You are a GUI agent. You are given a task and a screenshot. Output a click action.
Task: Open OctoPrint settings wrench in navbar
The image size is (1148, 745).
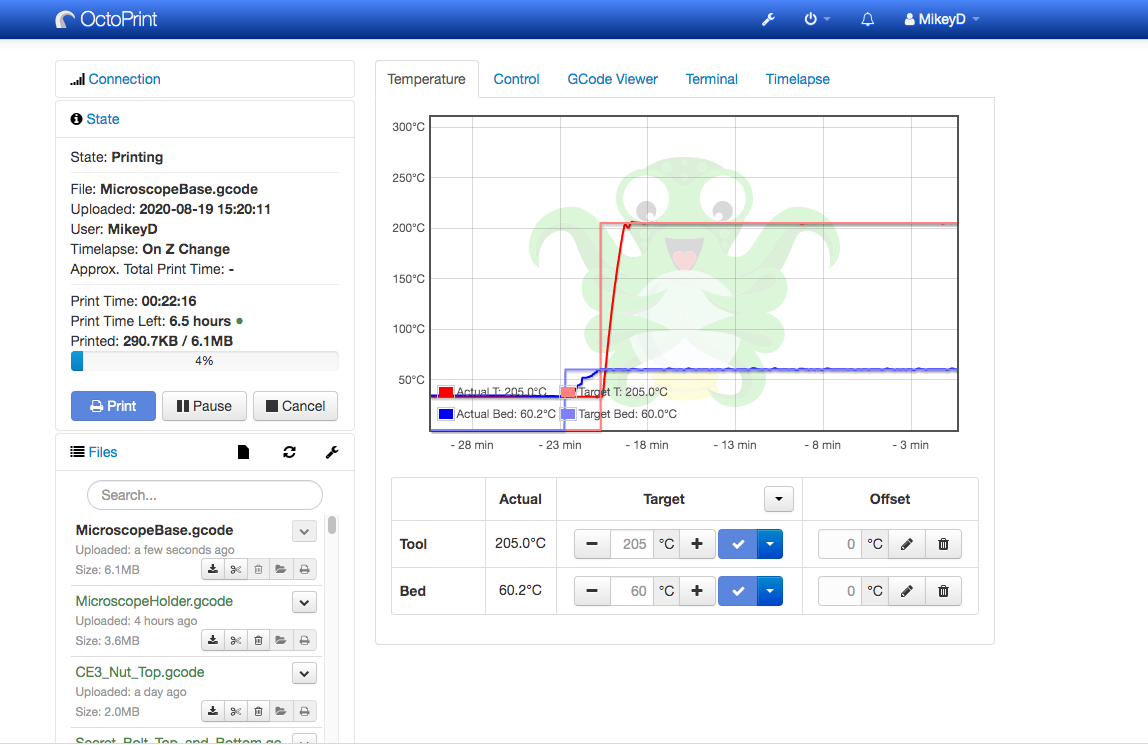point(768,20)
